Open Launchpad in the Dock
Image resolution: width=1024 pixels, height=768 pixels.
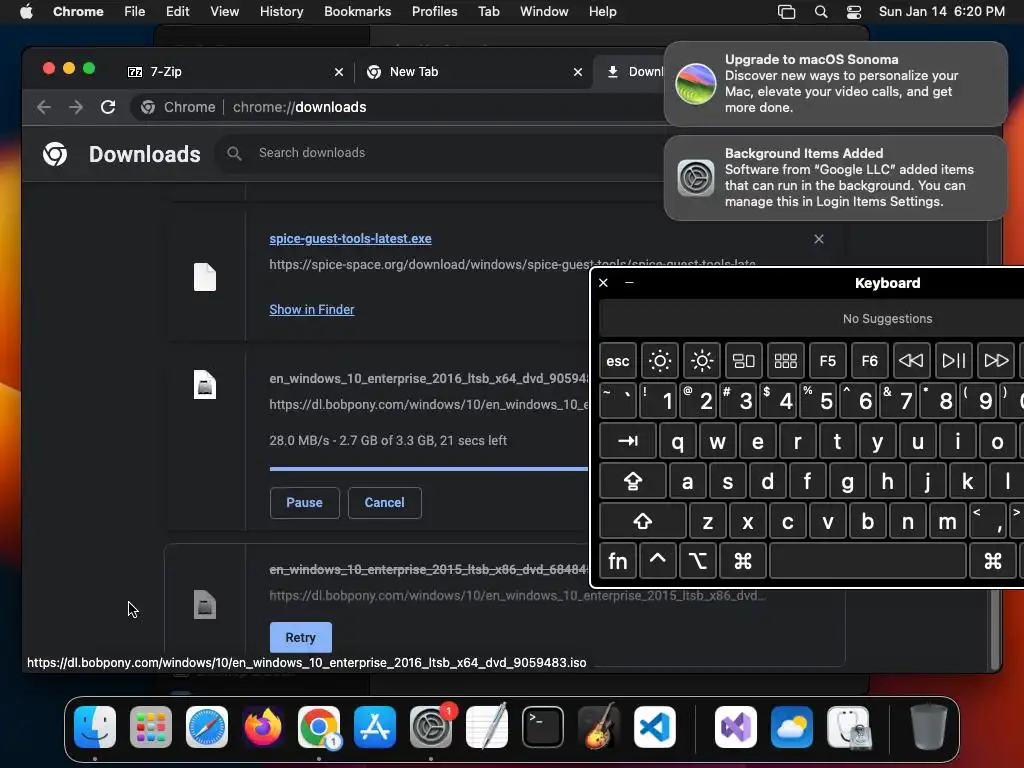[x=151, y=727]
